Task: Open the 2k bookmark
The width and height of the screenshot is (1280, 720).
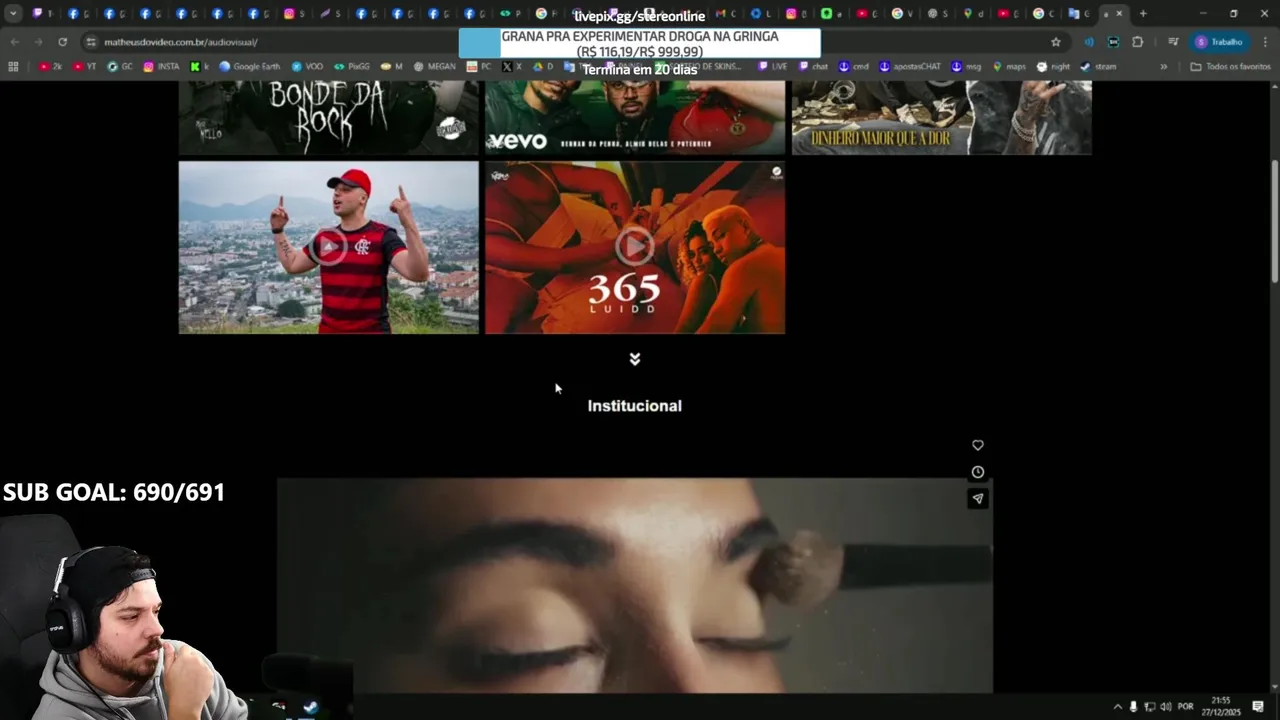Action: (x=50, y=66)
